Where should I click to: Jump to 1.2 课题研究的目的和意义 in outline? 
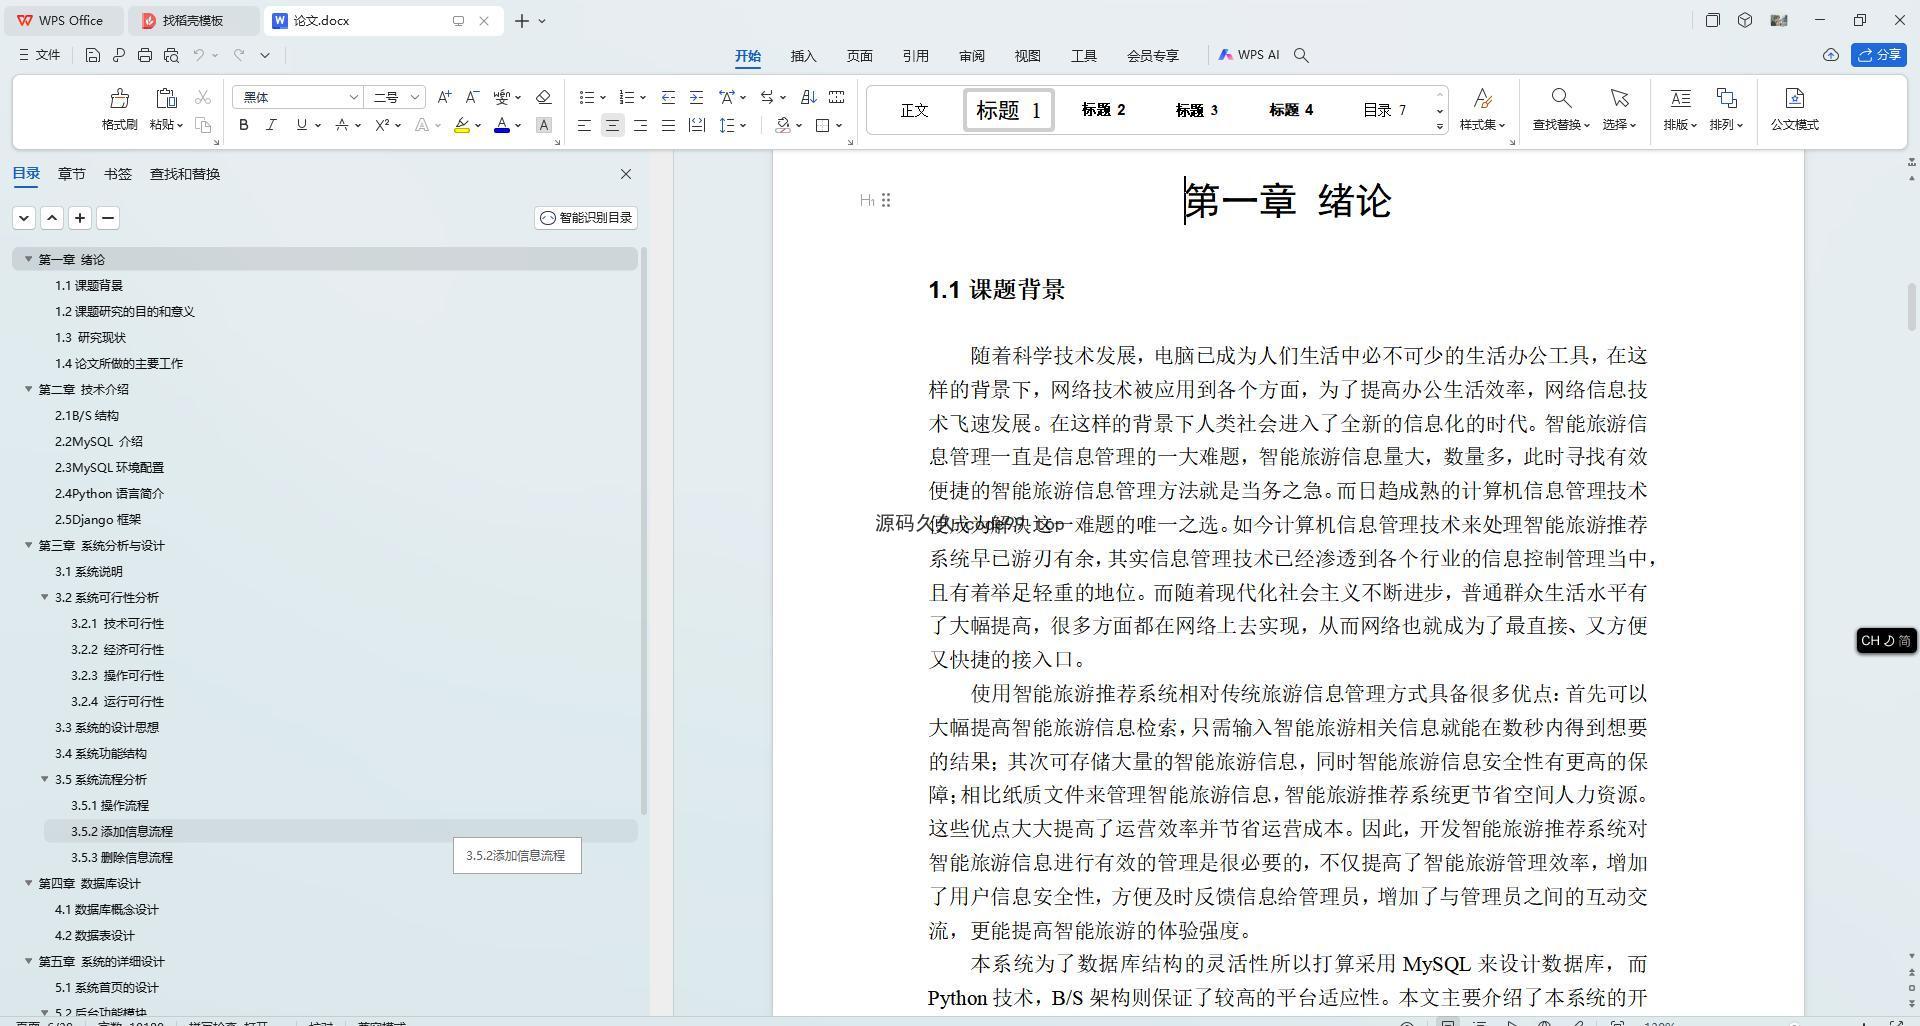point(125,311)
